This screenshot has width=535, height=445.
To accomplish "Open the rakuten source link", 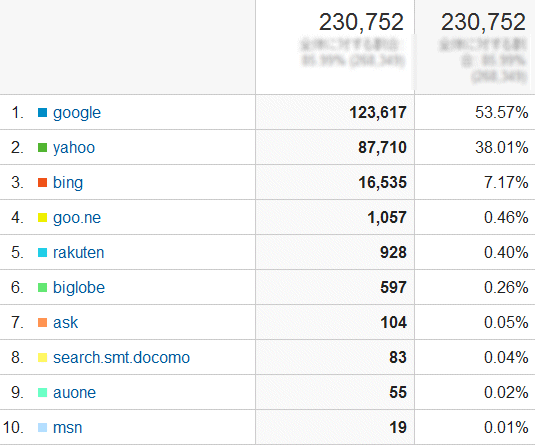I will point(78,253).
